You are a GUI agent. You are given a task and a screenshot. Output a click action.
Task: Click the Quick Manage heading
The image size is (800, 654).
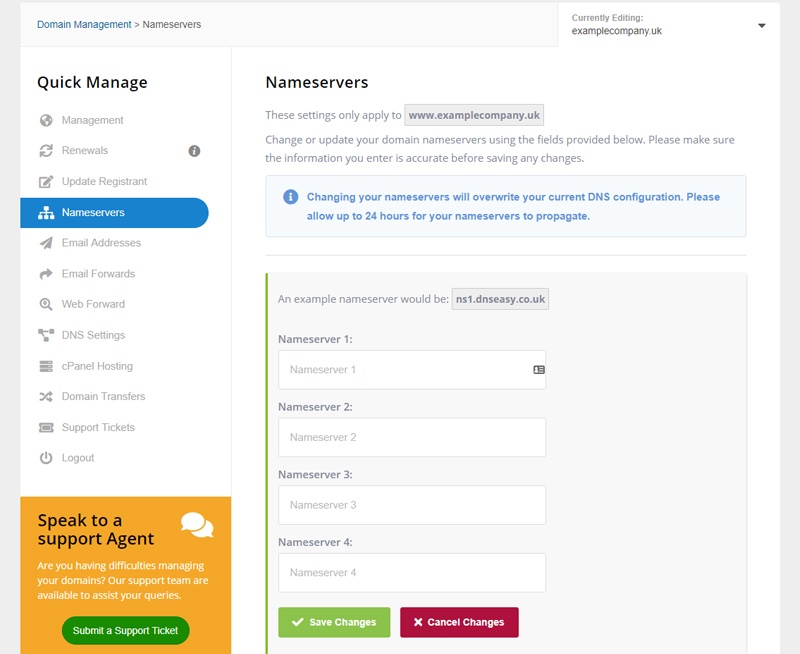pos(92,83)
